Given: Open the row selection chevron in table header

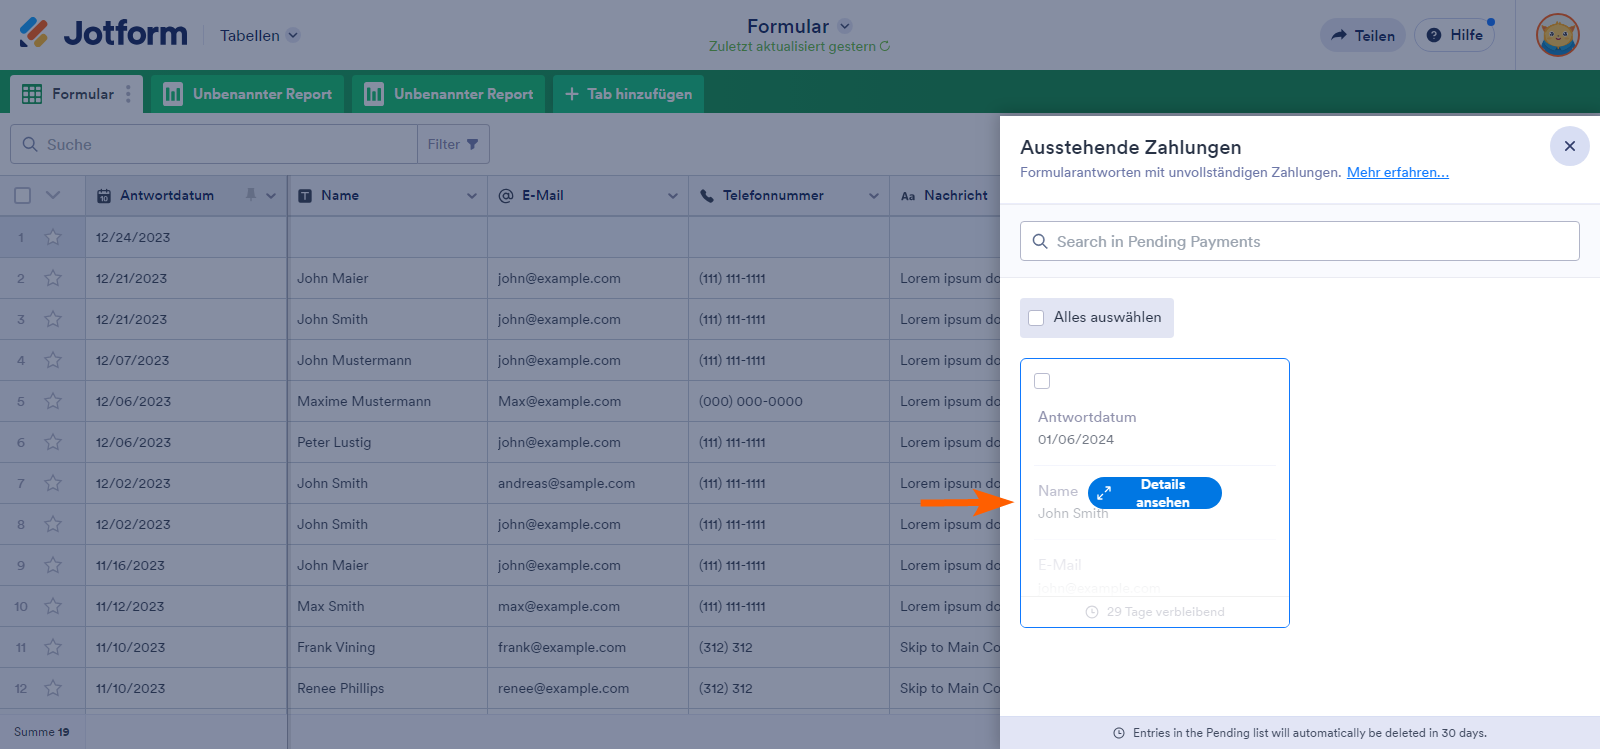Looking at the screenshot, I should click(x=53, y=195).
